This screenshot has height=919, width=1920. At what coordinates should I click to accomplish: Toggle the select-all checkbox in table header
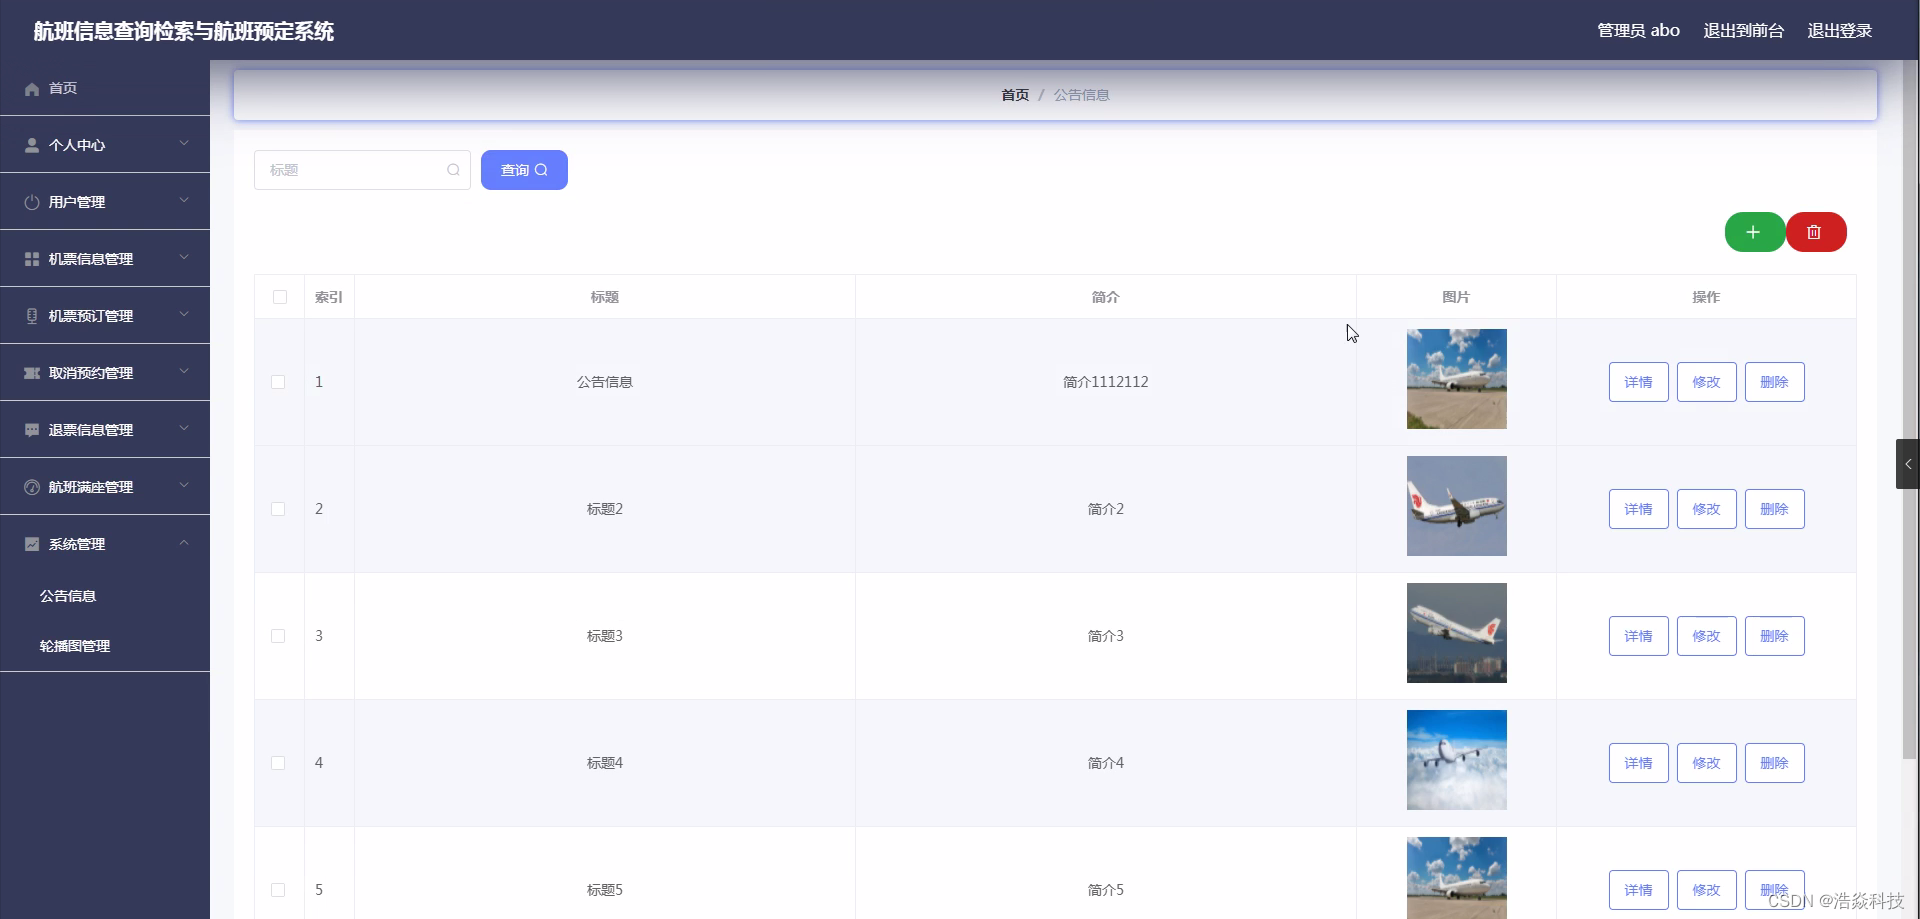[x=280, y=297]
